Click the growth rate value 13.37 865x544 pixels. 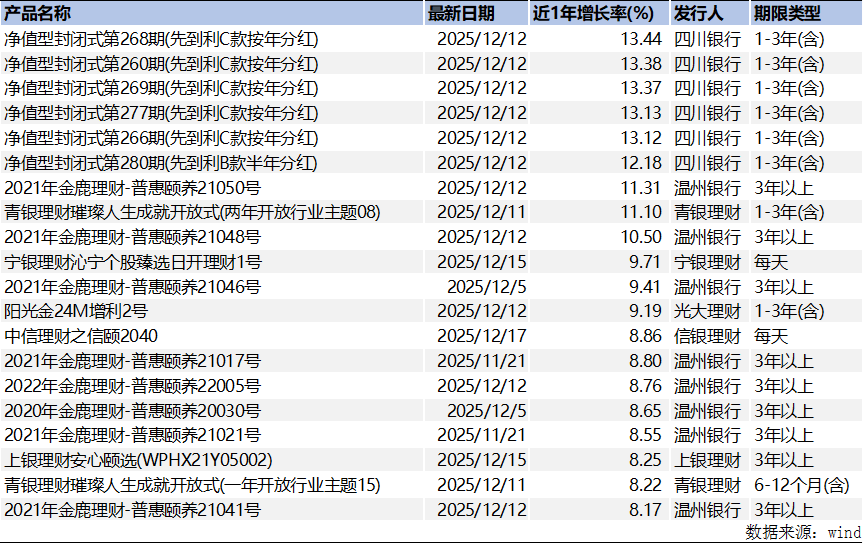pos(641,88)
